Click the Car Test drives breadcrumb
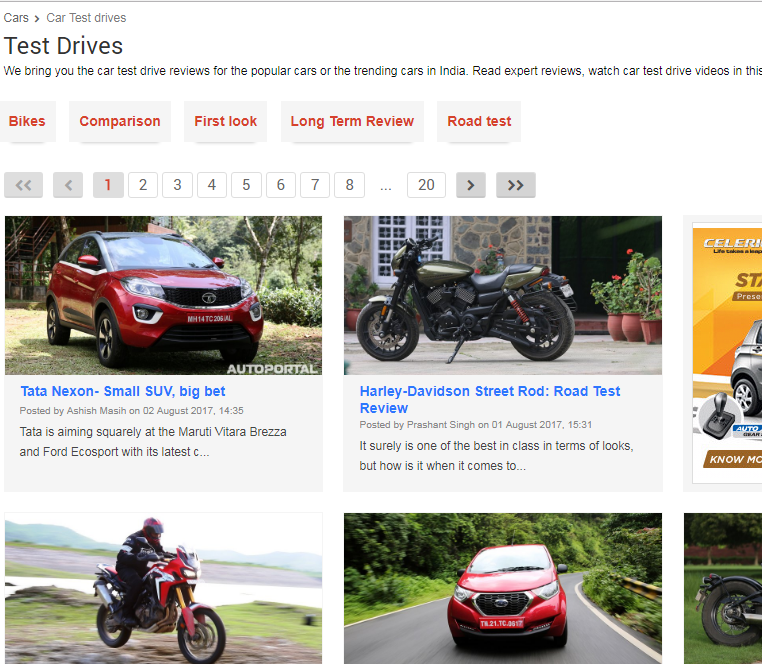 [87, 18]
